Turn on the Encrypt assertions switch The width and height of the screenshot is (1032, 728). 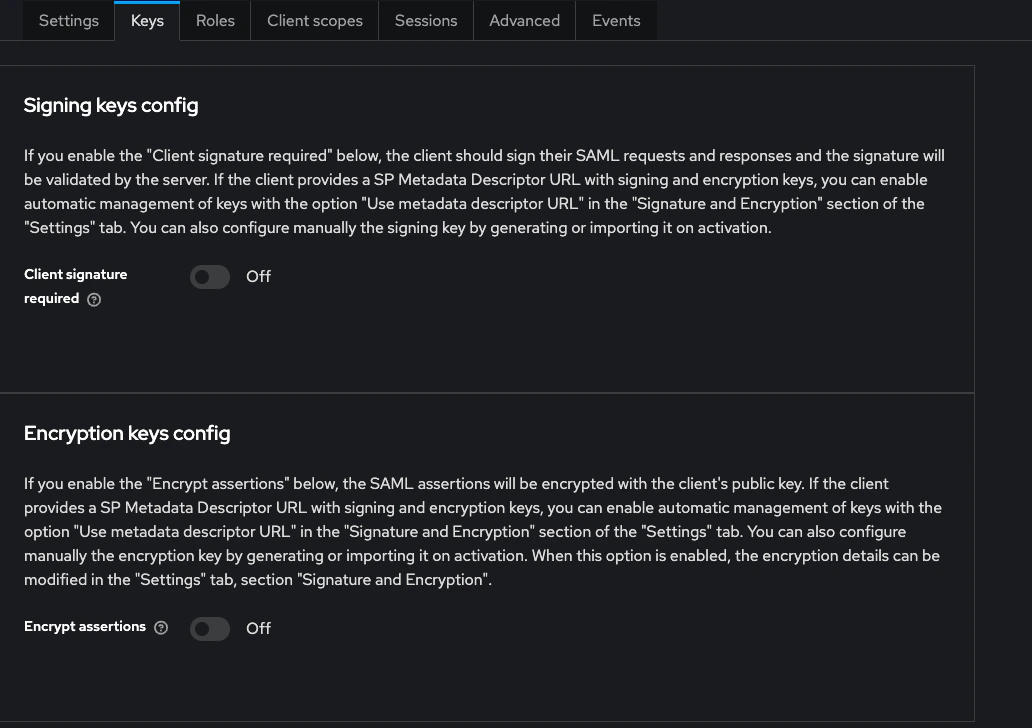(210, 629)
